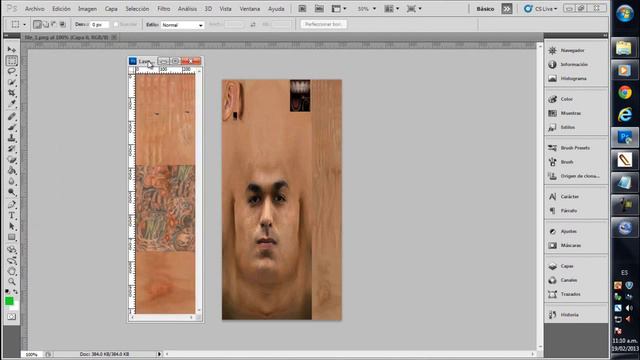Select the Pen tool
The image size is (640, 360).
click(11, 204)
